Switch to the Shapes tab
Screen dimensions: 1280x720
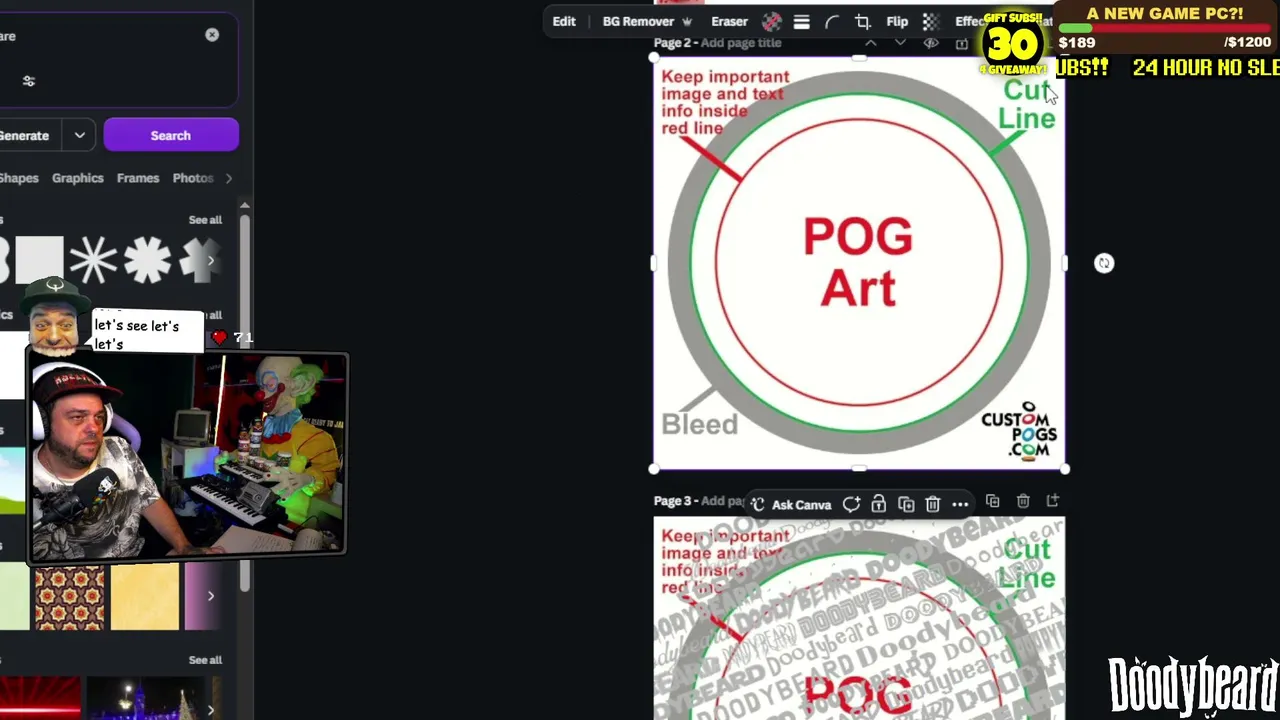pos(19,178)
